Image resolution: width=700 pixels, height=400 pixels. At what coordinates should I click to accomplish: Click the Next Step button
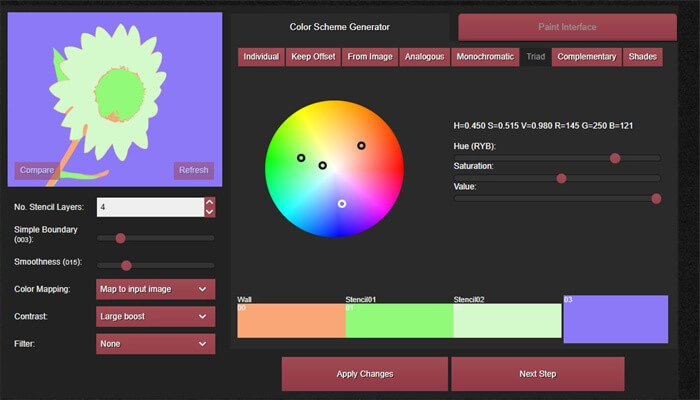click(x=537, y=374)
